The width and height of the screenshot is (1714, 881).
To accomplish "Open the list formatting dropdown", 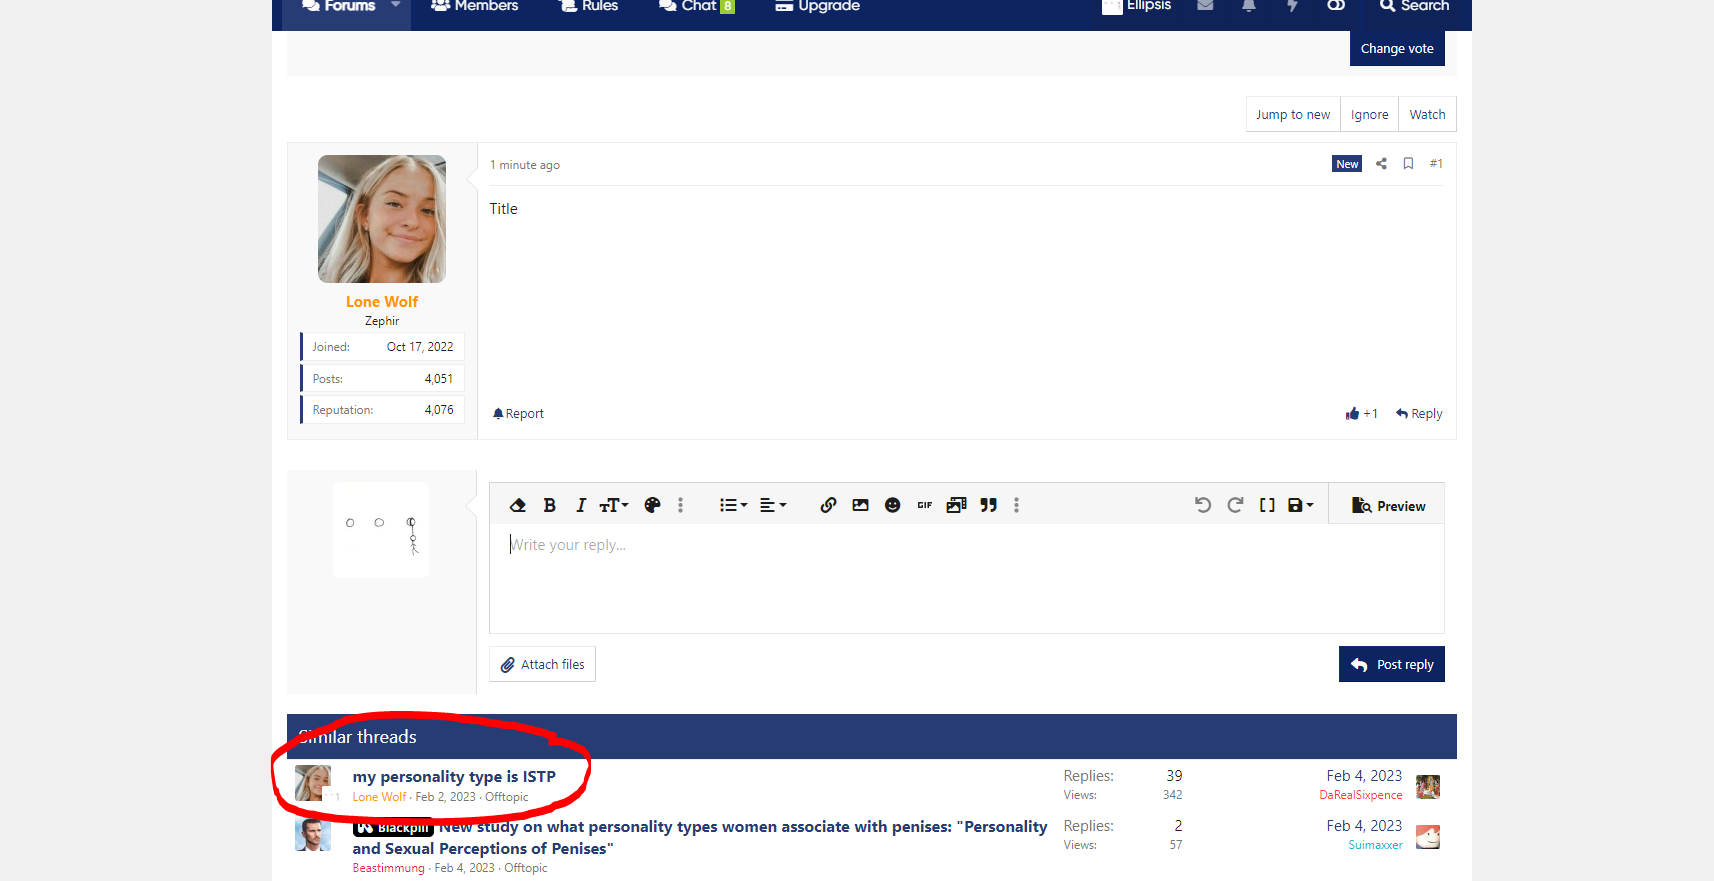I will (733, 505).
